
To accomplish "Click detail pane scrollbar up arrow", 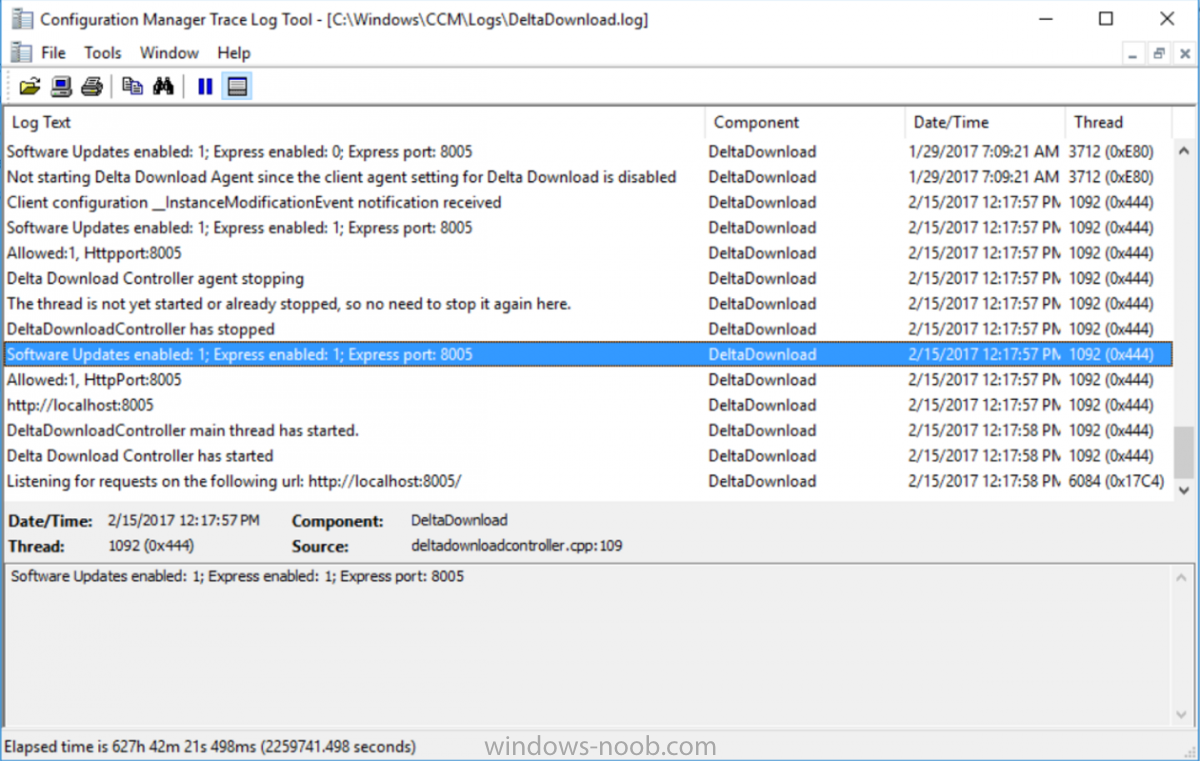I will [1184, 577].
